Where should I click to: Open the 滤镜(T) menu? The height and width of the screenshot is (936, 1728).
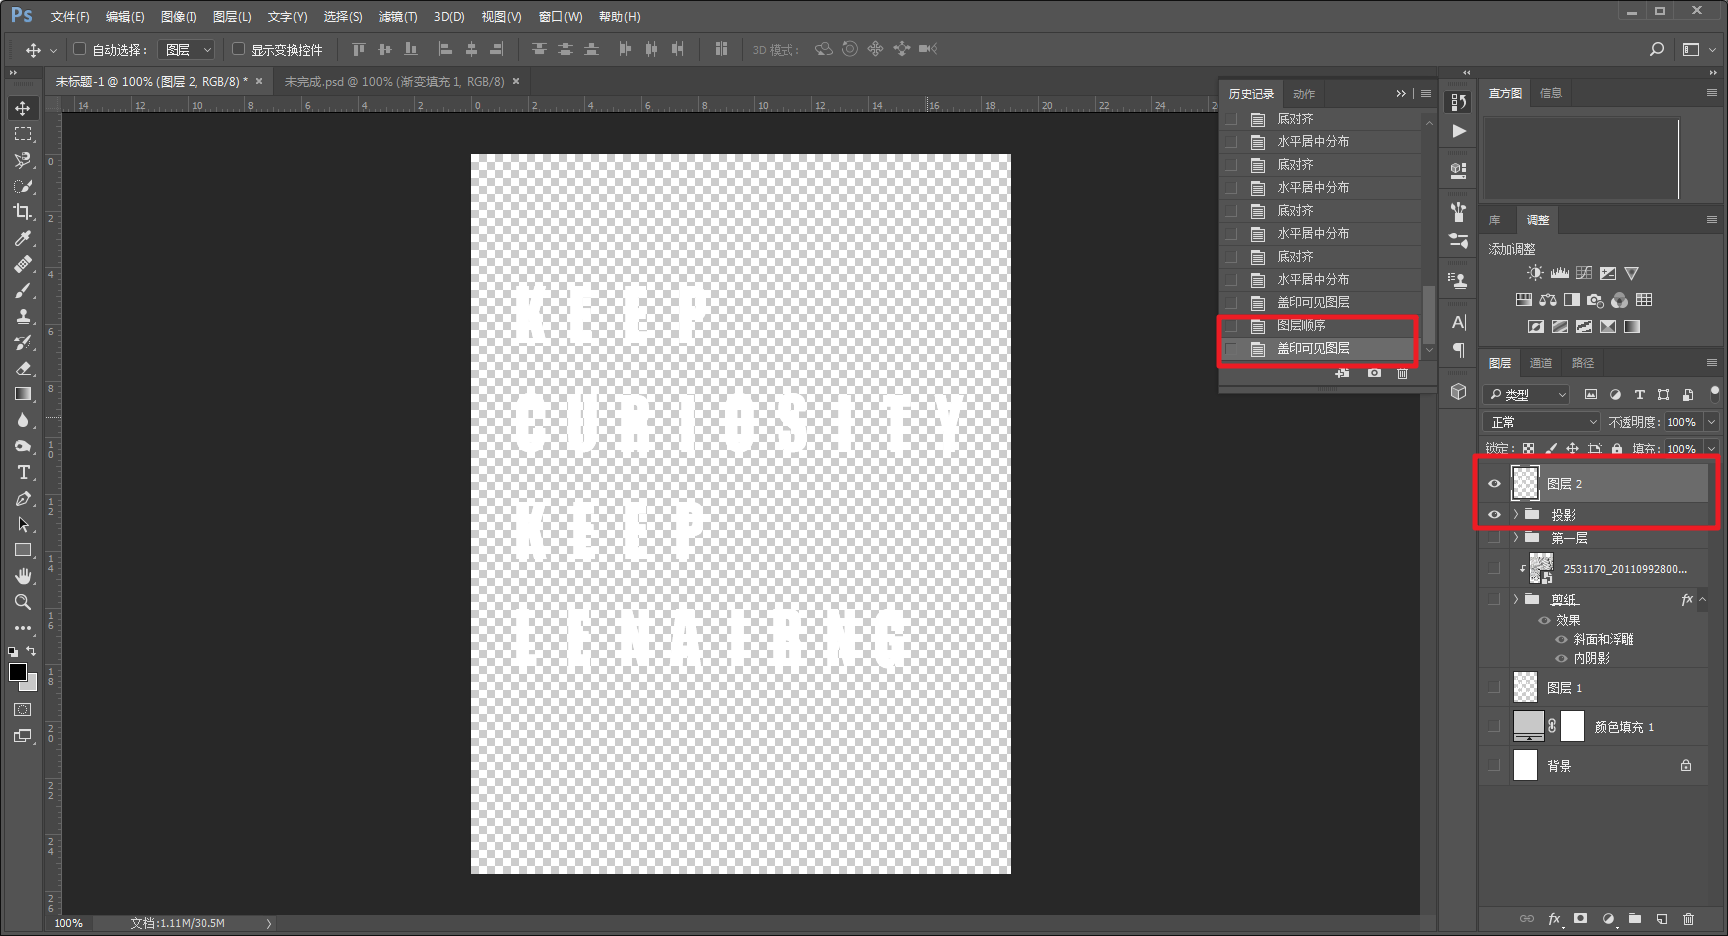pos(398,17)
